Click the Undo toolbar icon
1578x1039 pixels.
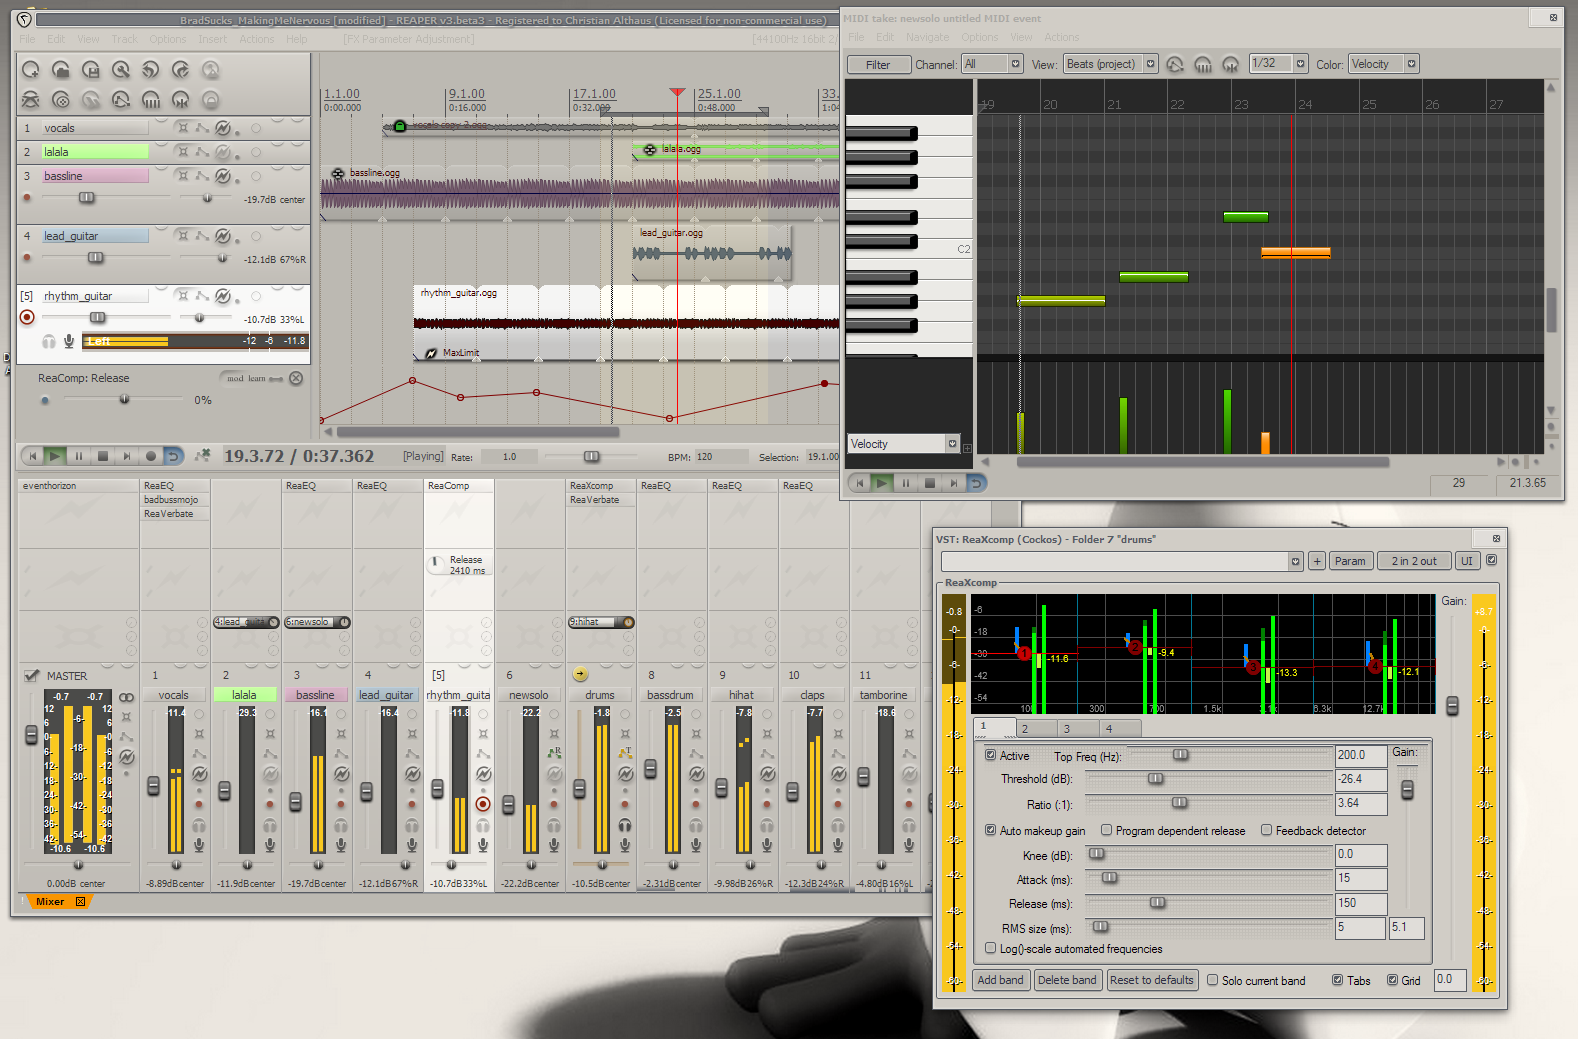(x=151, y=70)
